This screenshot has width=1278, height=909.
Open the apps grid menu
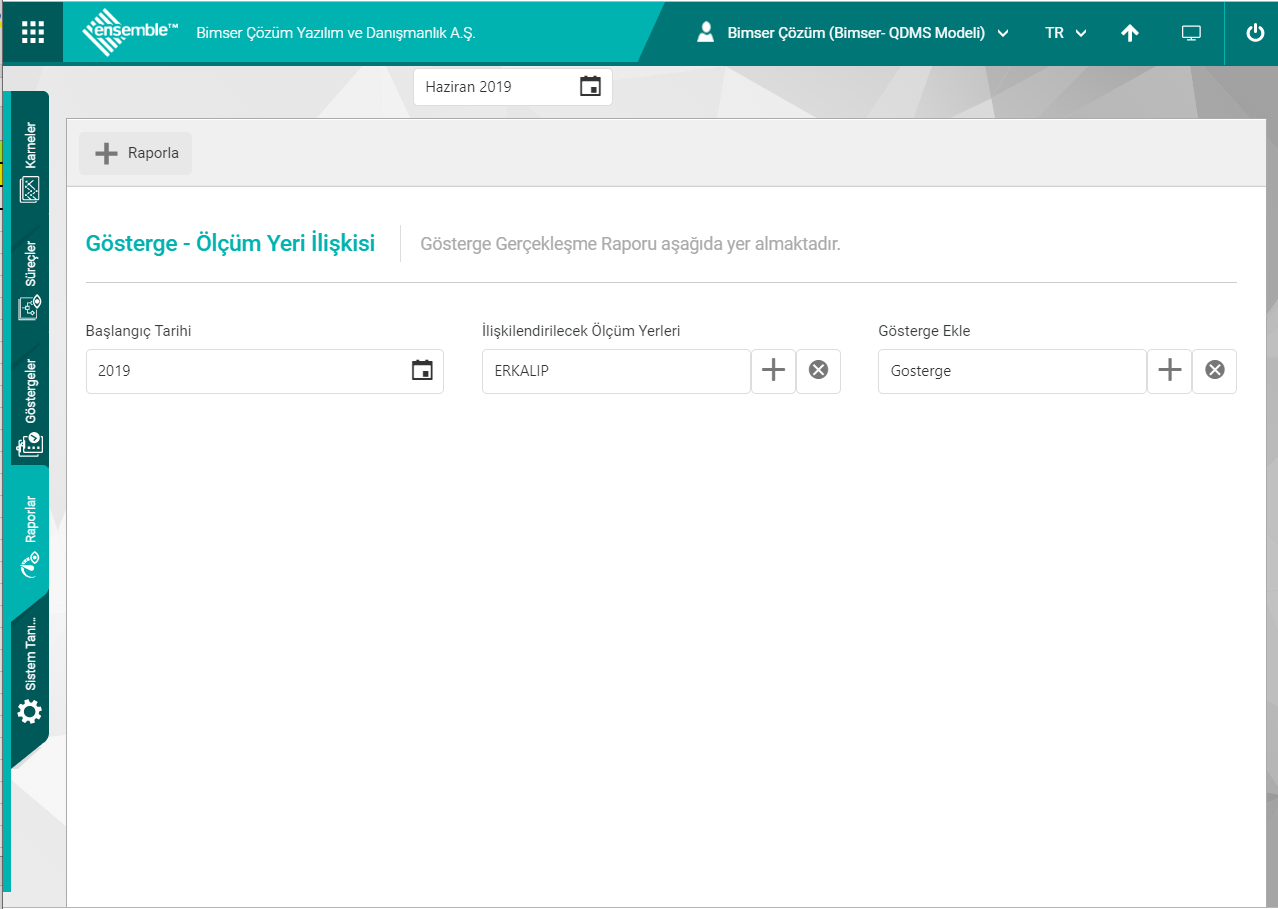pyautogui.click(x=33, y=32)
